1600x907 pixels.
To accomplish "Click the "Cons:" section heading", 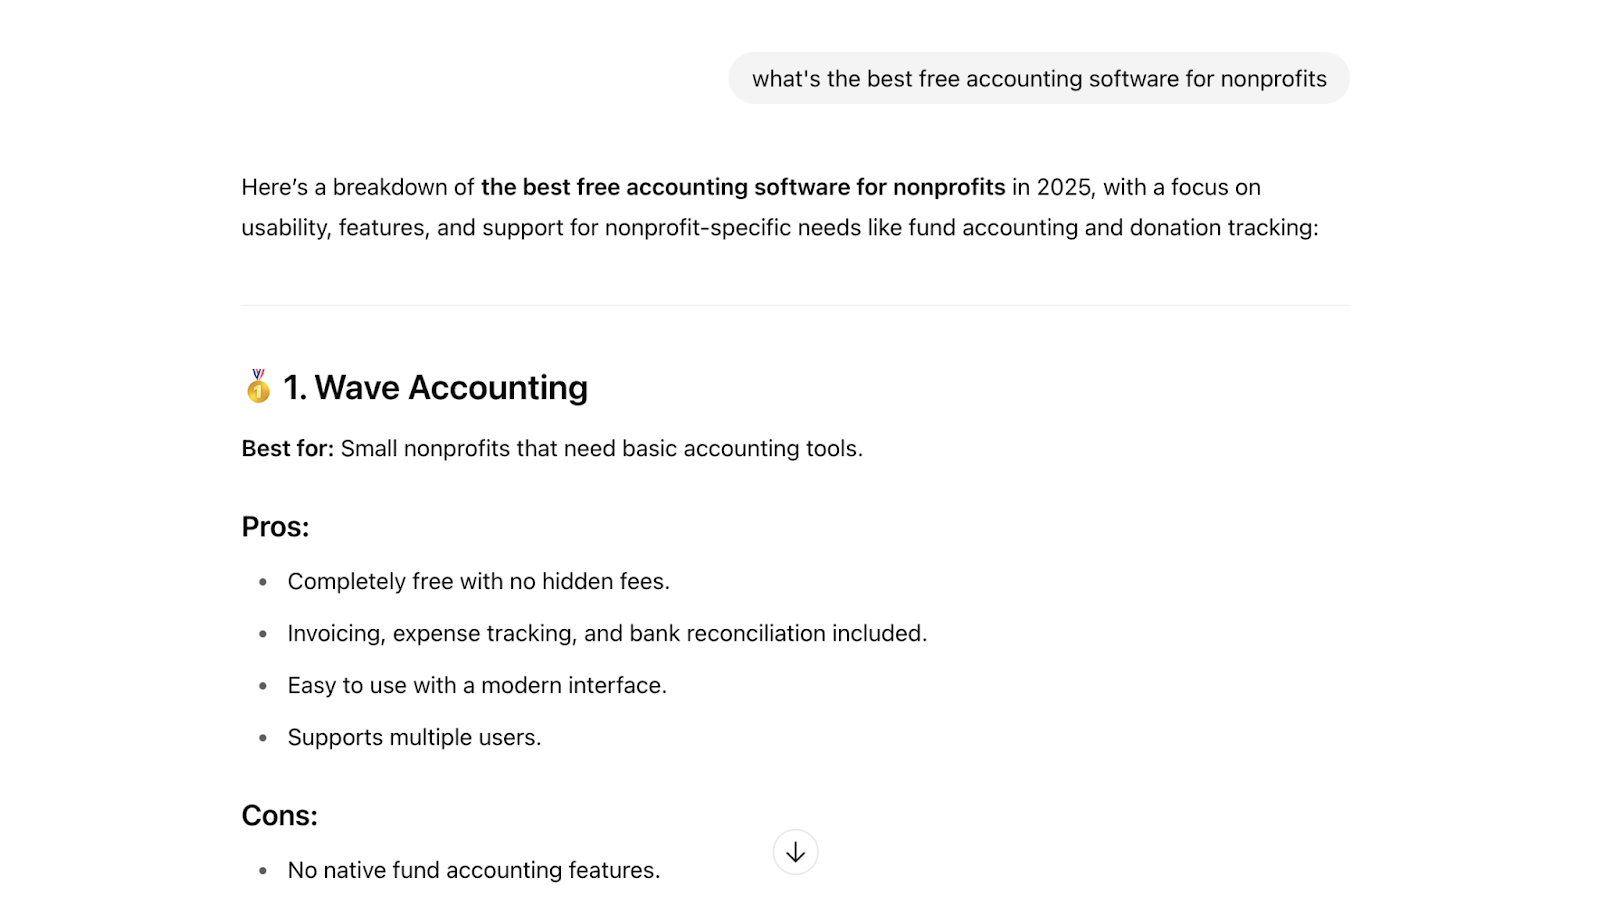I will click(x=279, y=816).
